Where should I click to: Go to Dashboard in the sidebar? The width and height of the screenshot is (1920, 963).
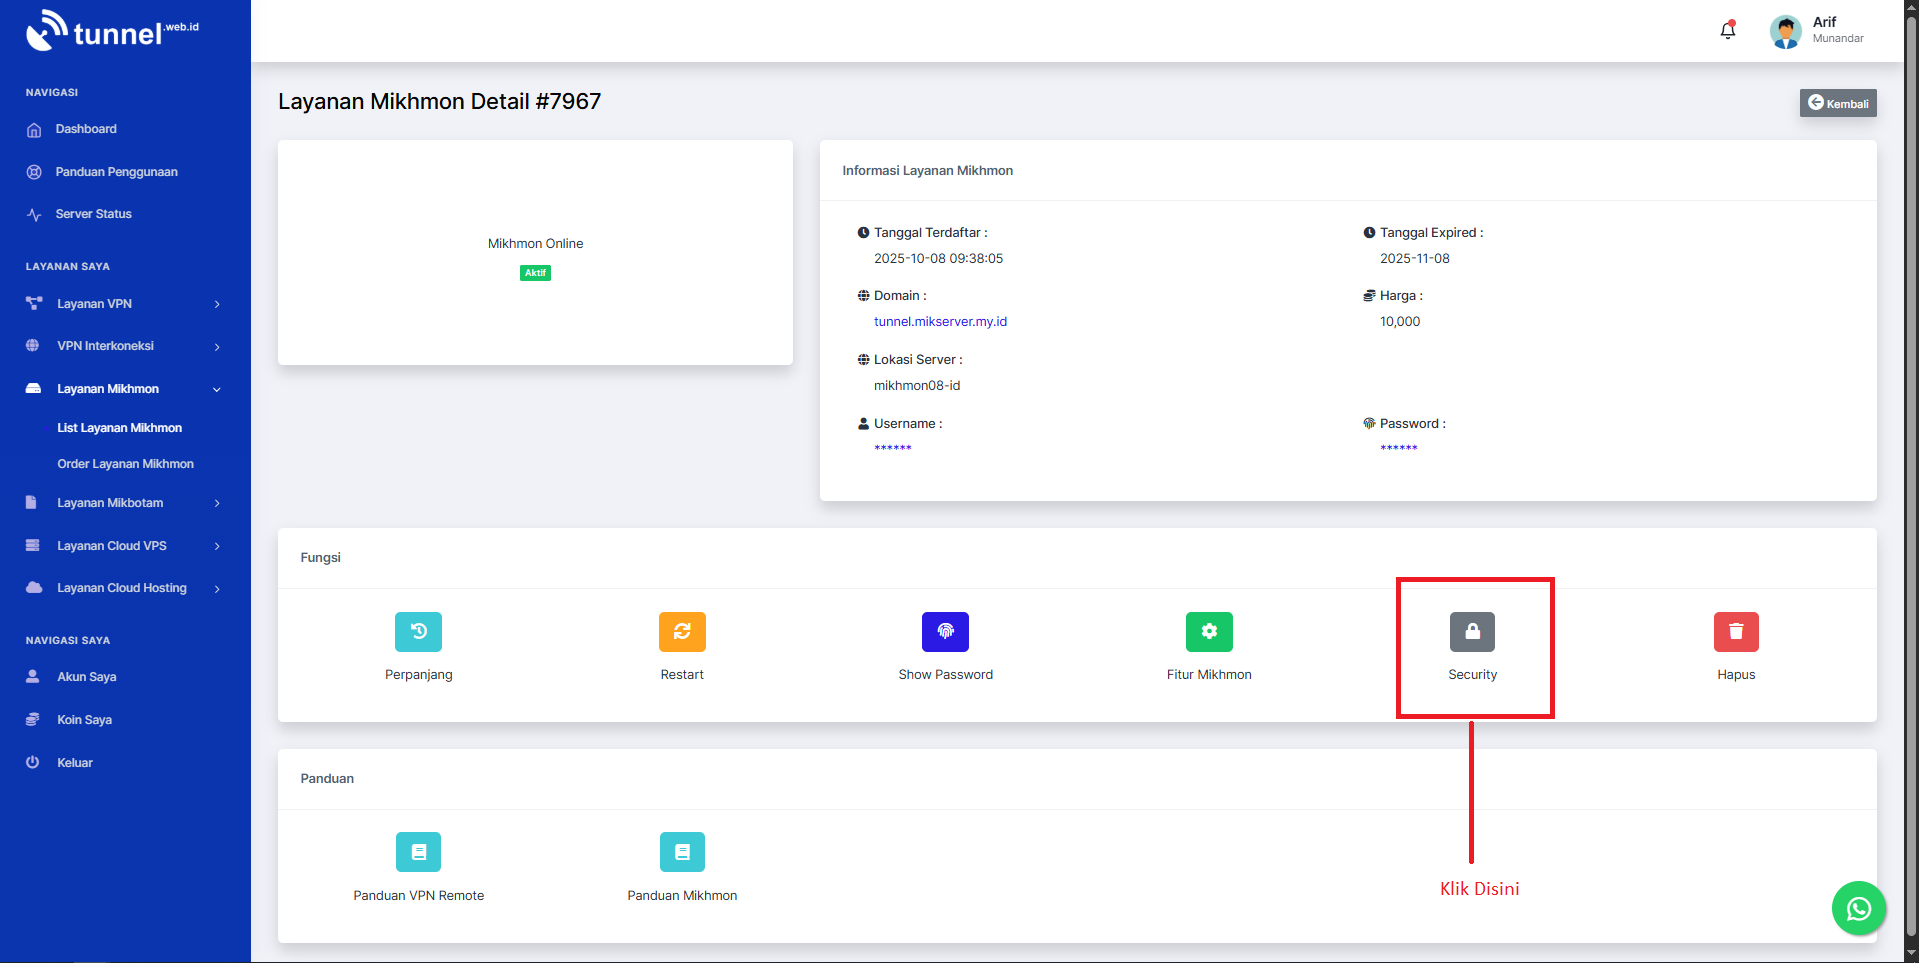pyautogui.click(x=86, y=129)
